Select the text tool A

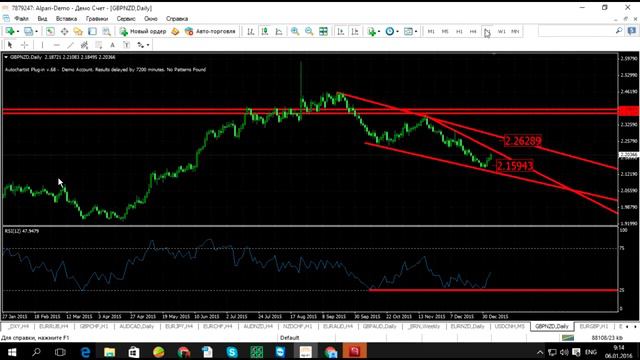pyautogui.click(x=112, y=45)
